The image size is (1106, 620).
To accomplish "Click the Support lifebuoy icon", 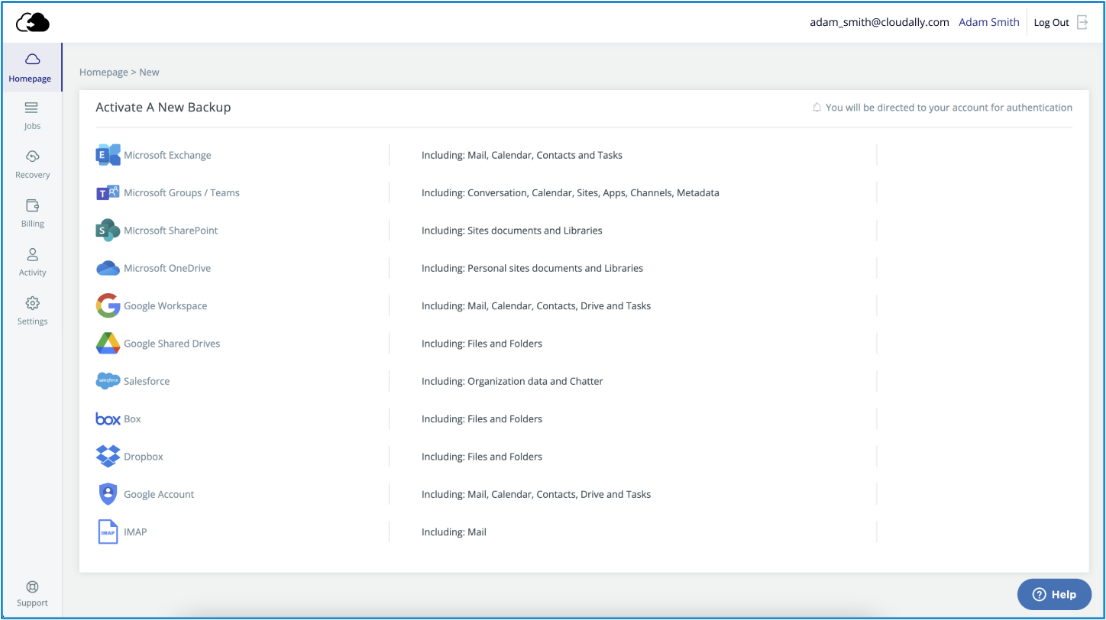I will [x=32, y=587].
